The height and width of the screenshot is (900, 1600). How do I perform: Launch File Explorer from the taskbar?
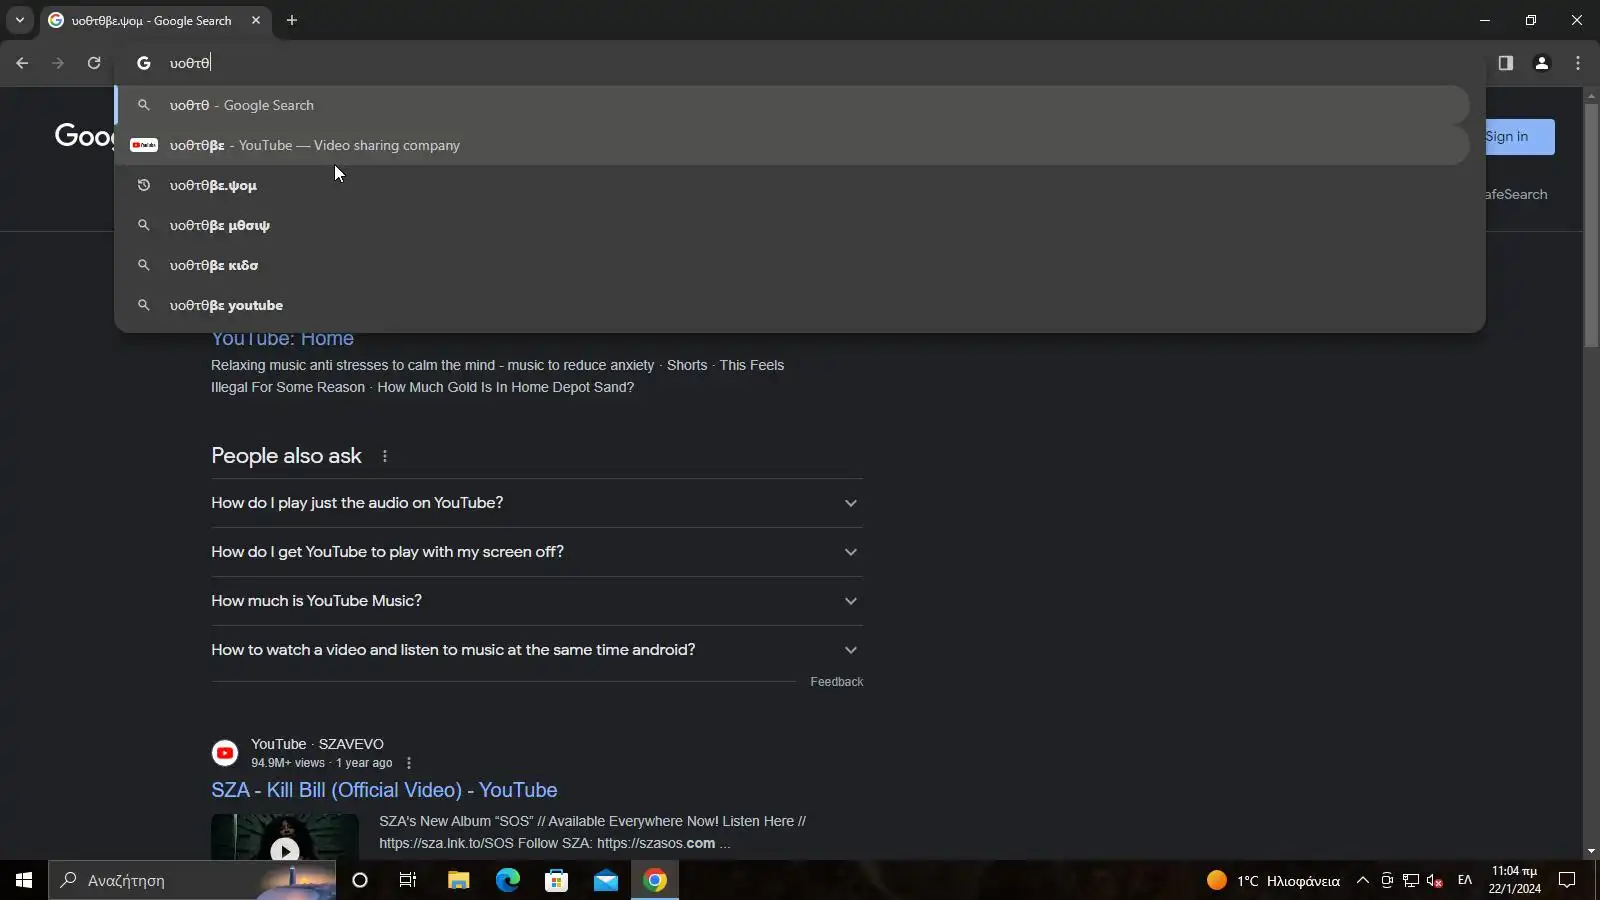coord(458,880)
